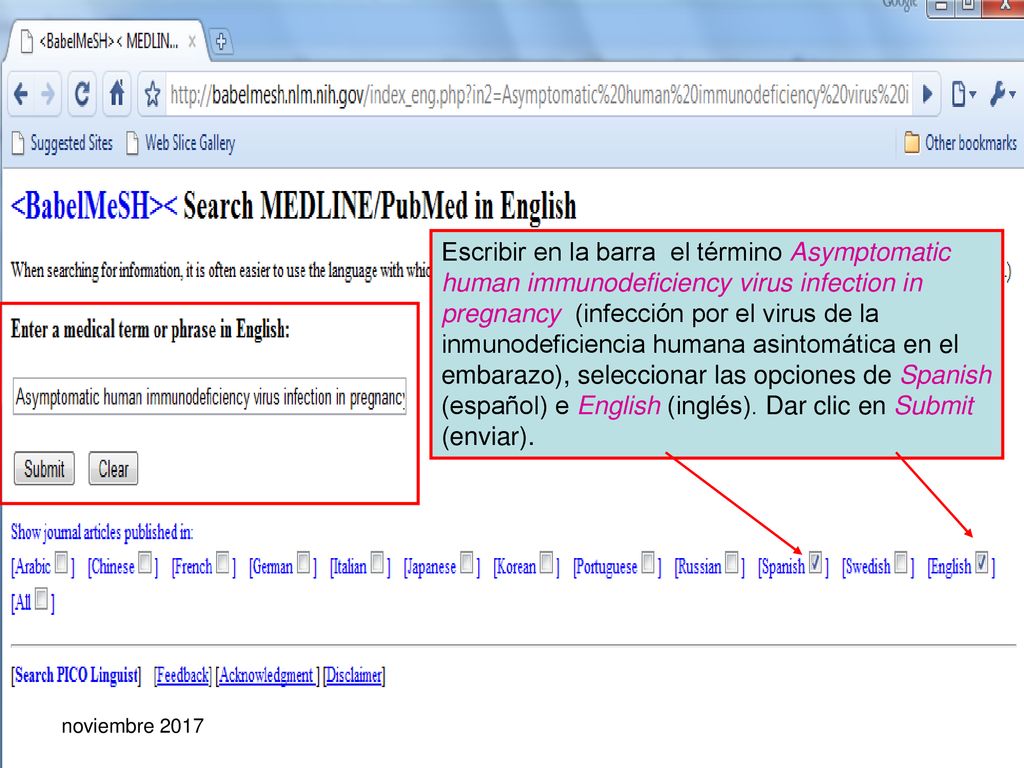Check the Portuguese language checkbox
The height and width of the screenshot is (768, 1024).
(x=648, y=562)
